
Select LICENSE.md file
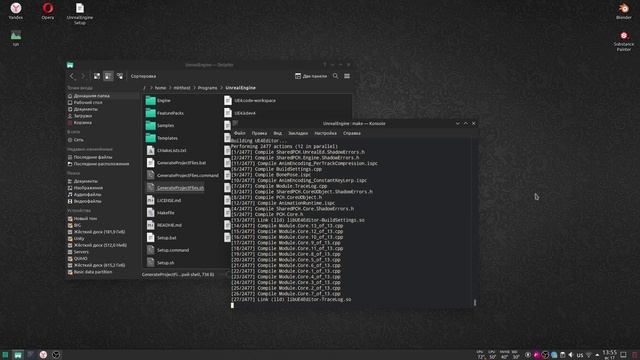pos(164,200)
